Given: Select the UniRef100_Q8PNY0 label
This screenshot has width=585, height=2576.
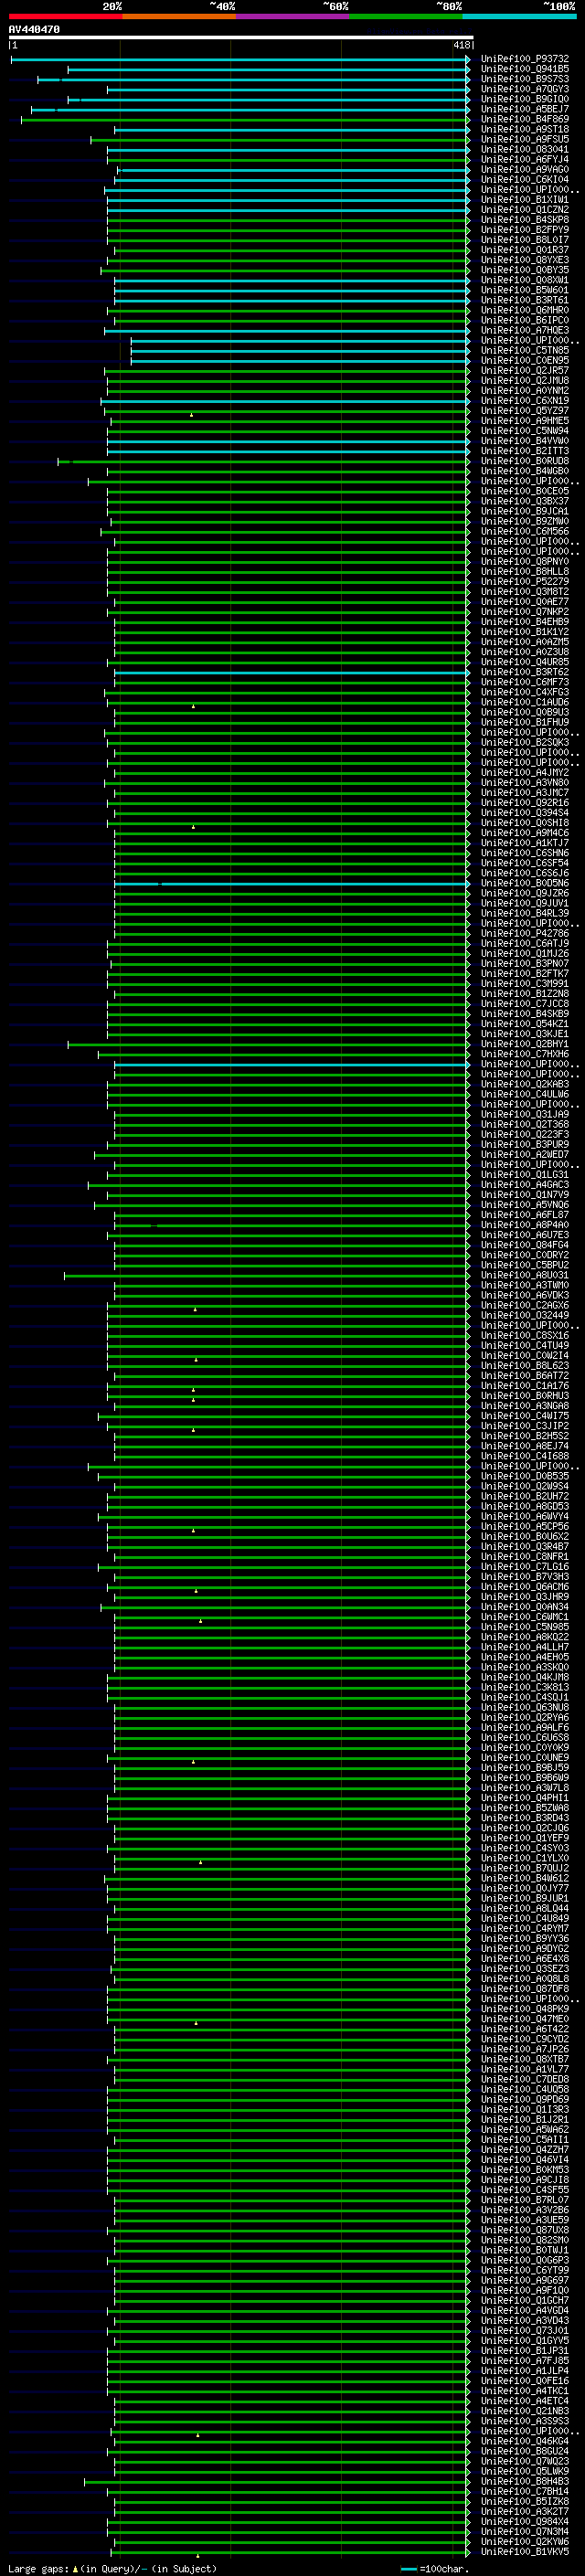Looking at the screenshot, I should [x=525, y=562].
